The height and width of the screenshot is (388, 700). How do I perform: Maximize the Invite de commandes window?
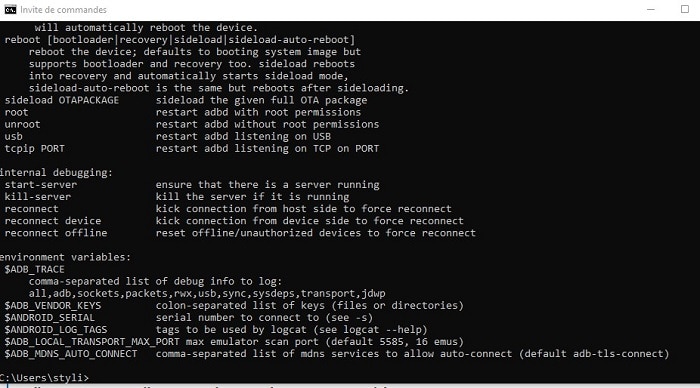coord(684,9)
